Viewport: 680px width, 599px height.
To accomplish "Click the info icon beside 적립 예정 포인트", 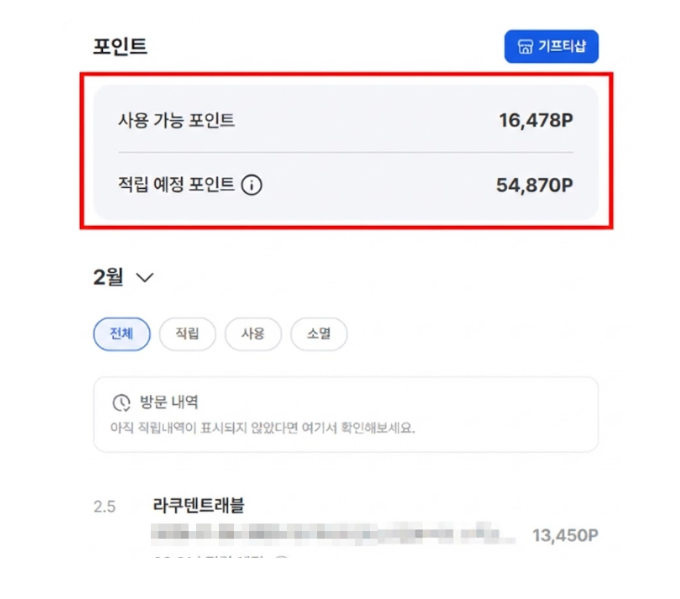I will (252, 185).
